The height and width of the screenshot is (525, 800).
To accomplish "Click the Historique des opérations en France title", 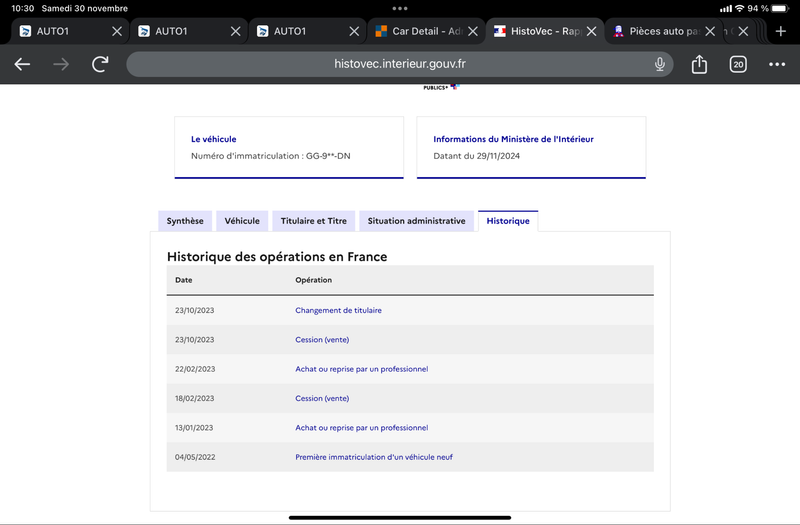I will point(277,257).
